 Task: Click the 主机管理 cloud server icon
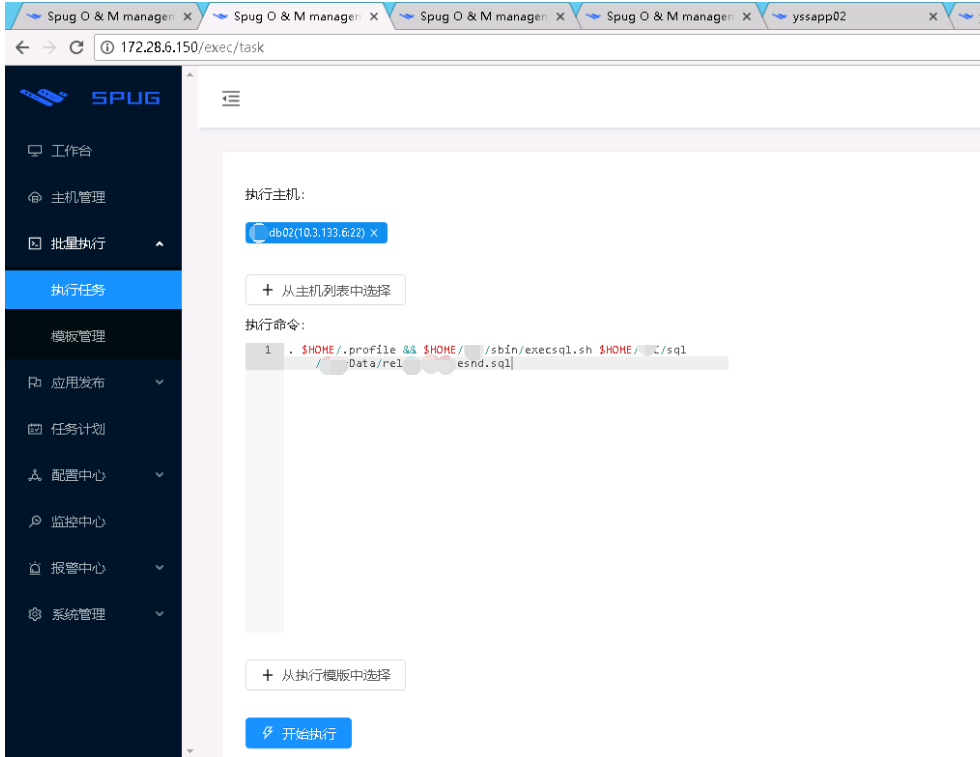coord(35,197)
